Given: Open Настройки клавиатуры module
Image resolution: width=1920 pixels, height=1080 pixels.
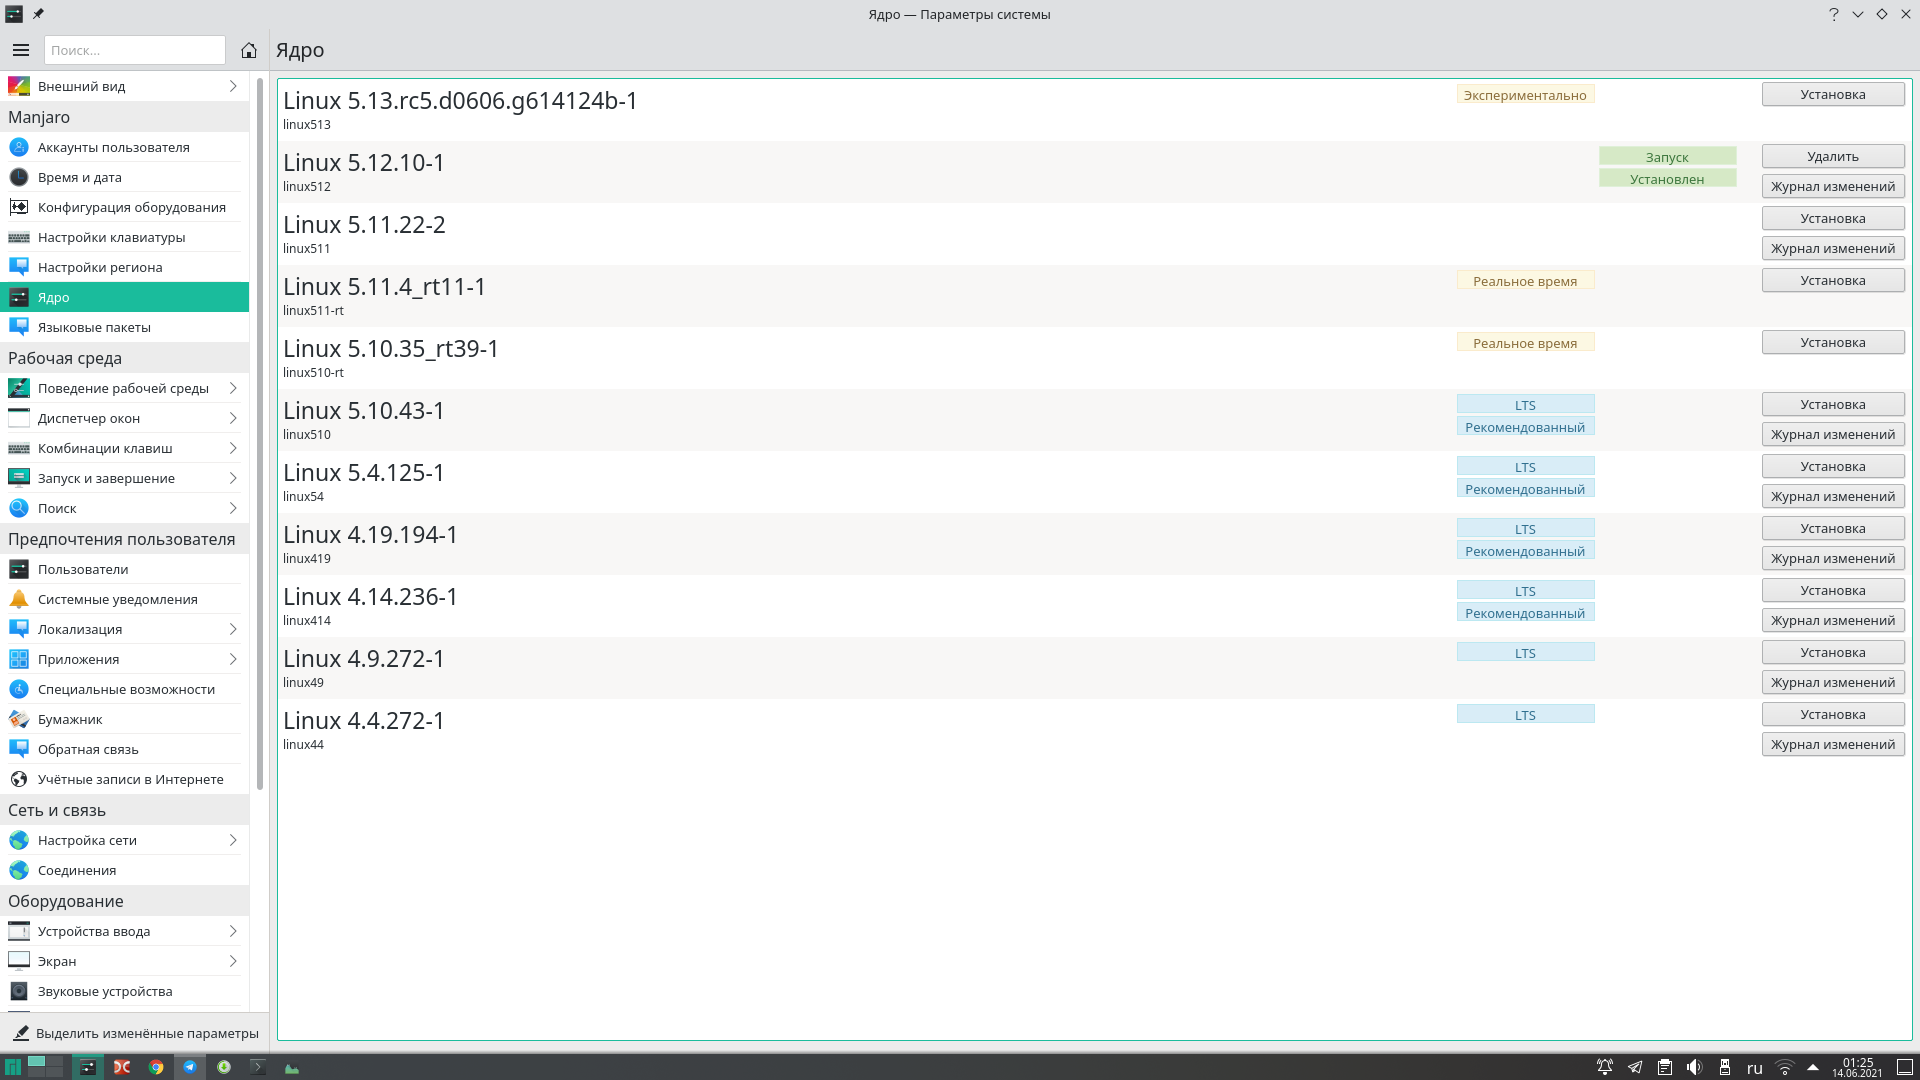Looking at the screenshot, I should tap(124, 237).
